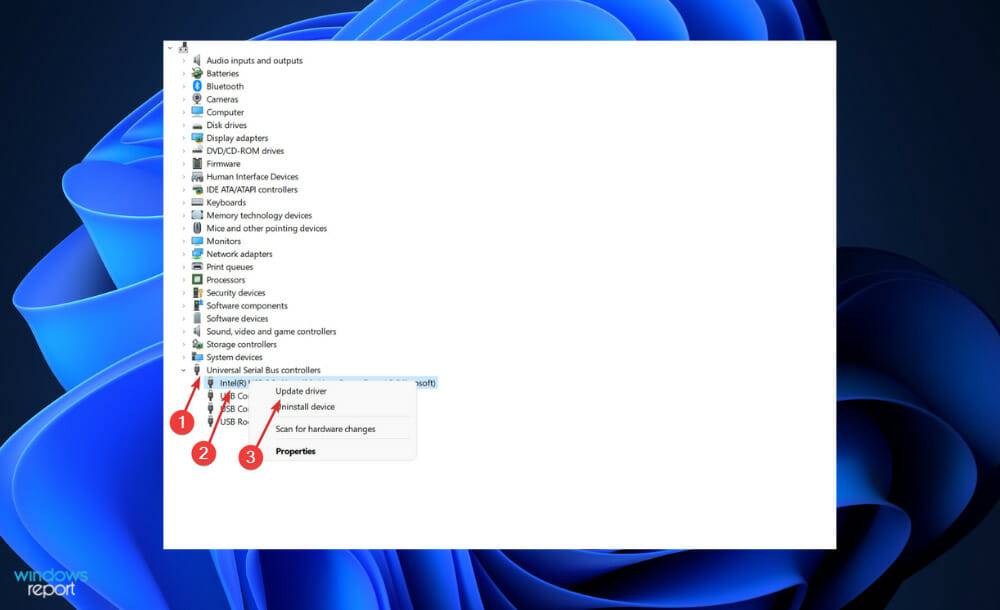Choose Uninstall device from context menu
The height and width of the screenshot is (610, 1000).
click(x=307, y=406)
